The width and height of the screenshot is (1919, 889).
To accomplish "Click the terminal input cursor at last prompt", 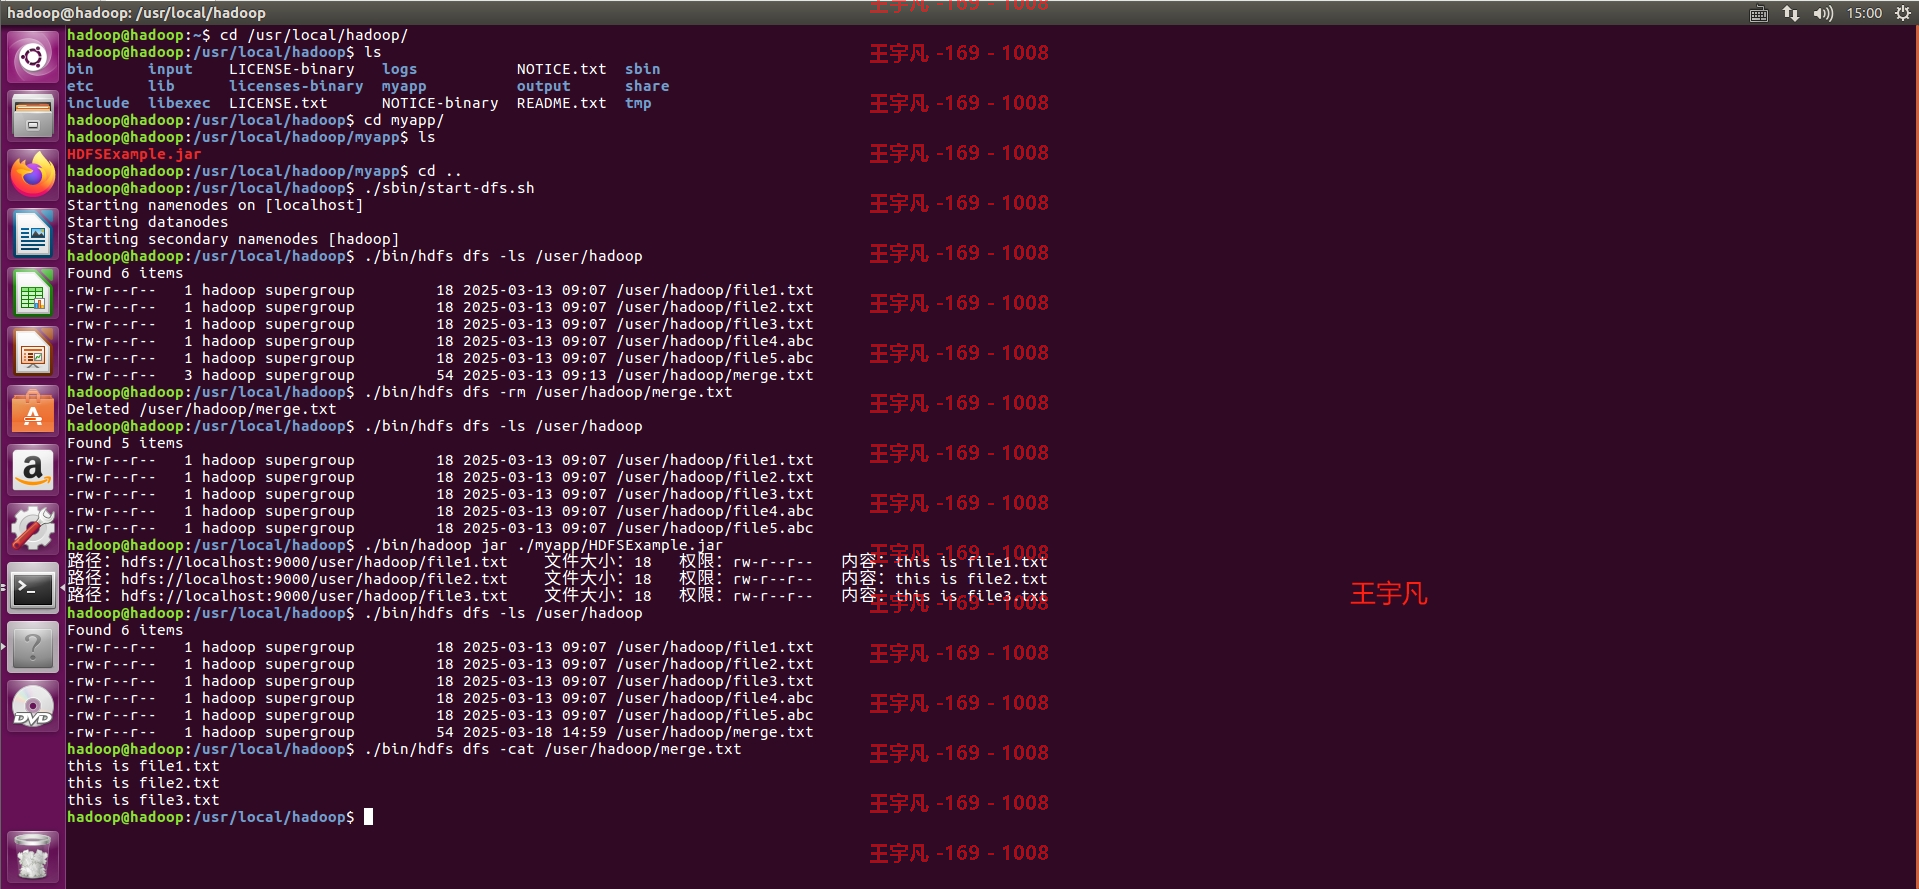I will 368,817.
